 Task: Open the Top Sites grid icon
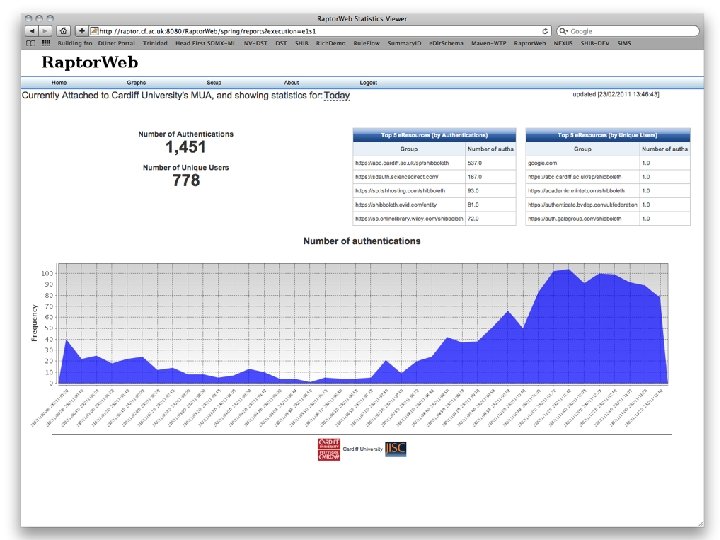(46, 43)
